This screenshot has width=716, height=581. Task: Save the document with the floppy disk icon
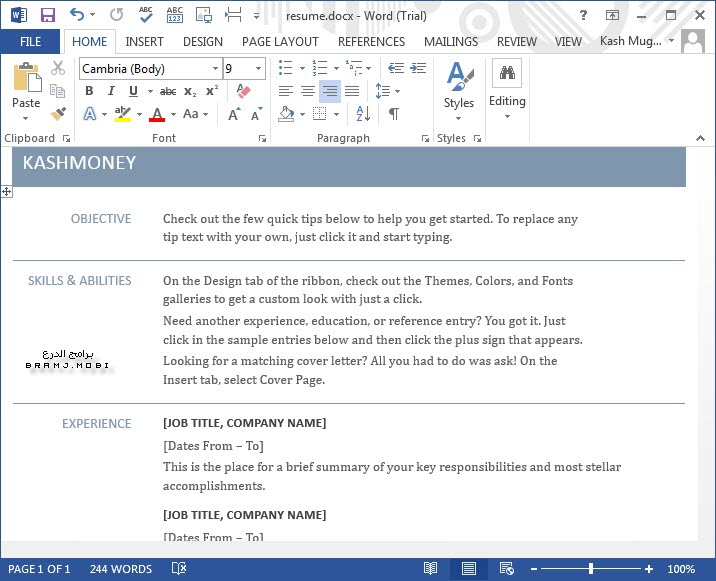click(47, 15)
